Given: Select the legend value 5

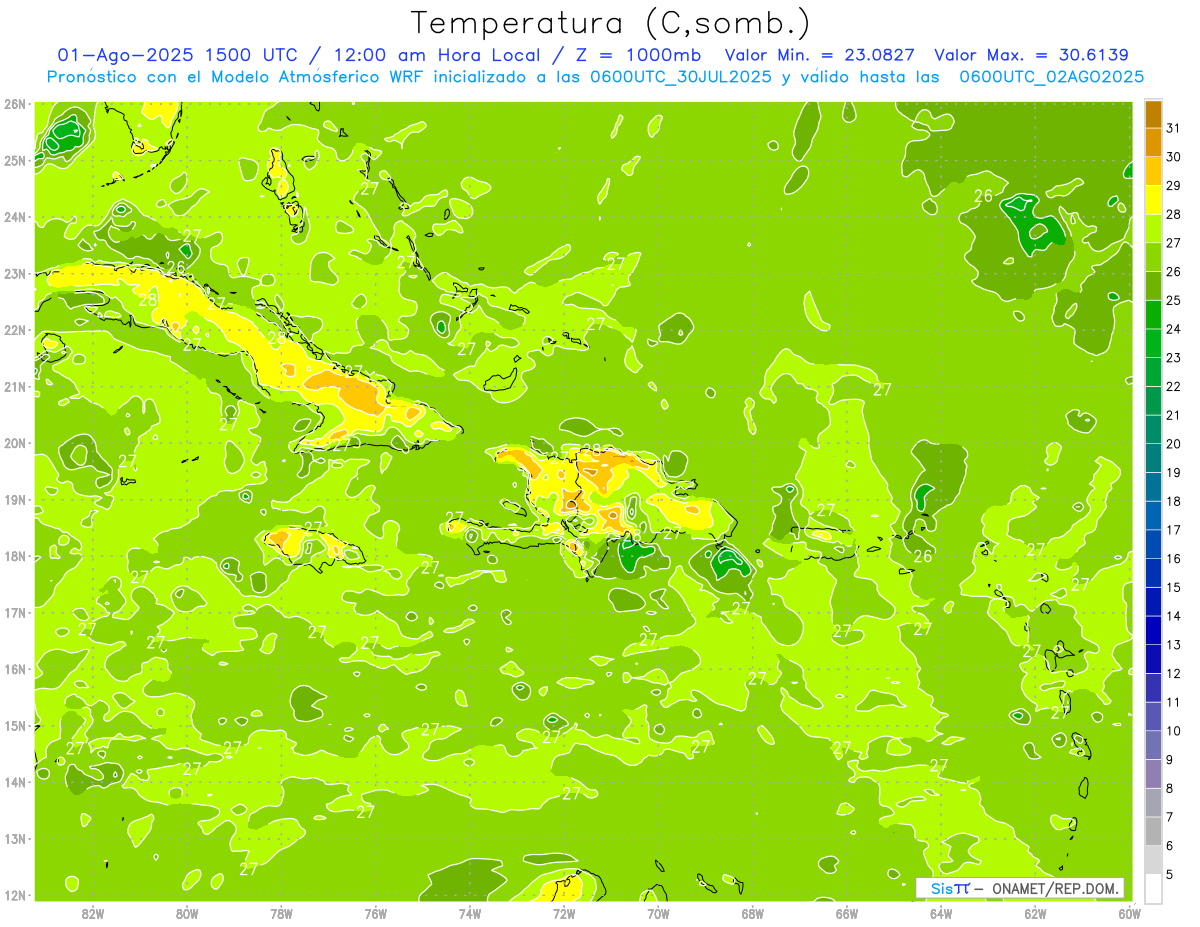Looking at the screenshot, I should tap(1169, 875).
